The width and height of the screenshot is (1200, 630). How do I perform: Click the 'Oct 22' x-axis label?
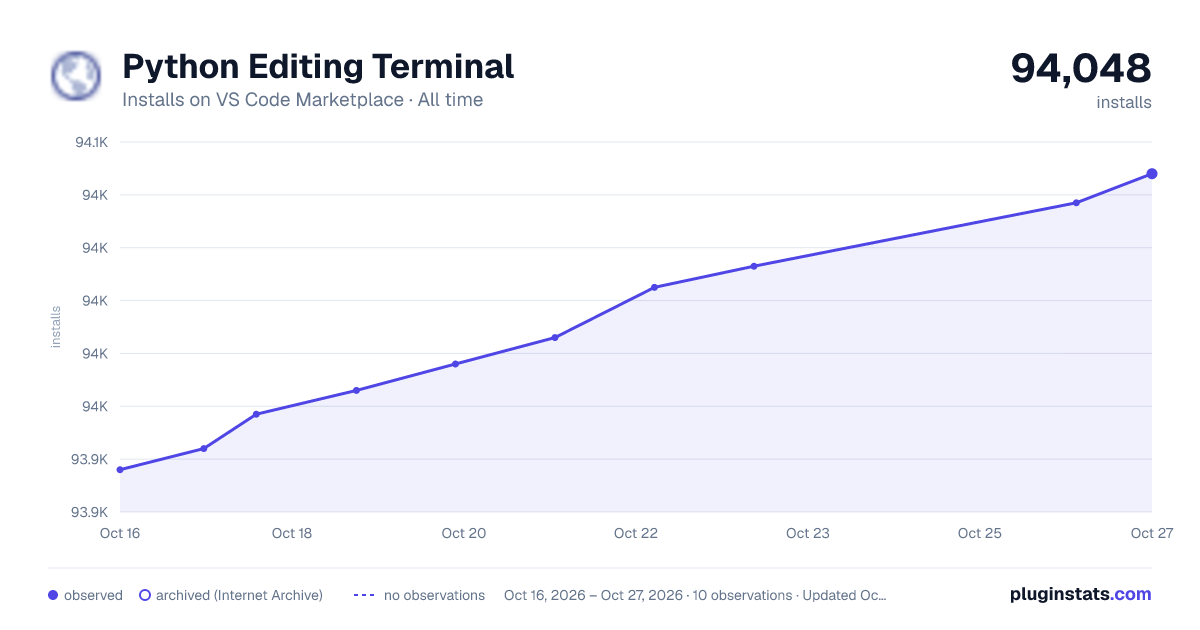[636, 533]
